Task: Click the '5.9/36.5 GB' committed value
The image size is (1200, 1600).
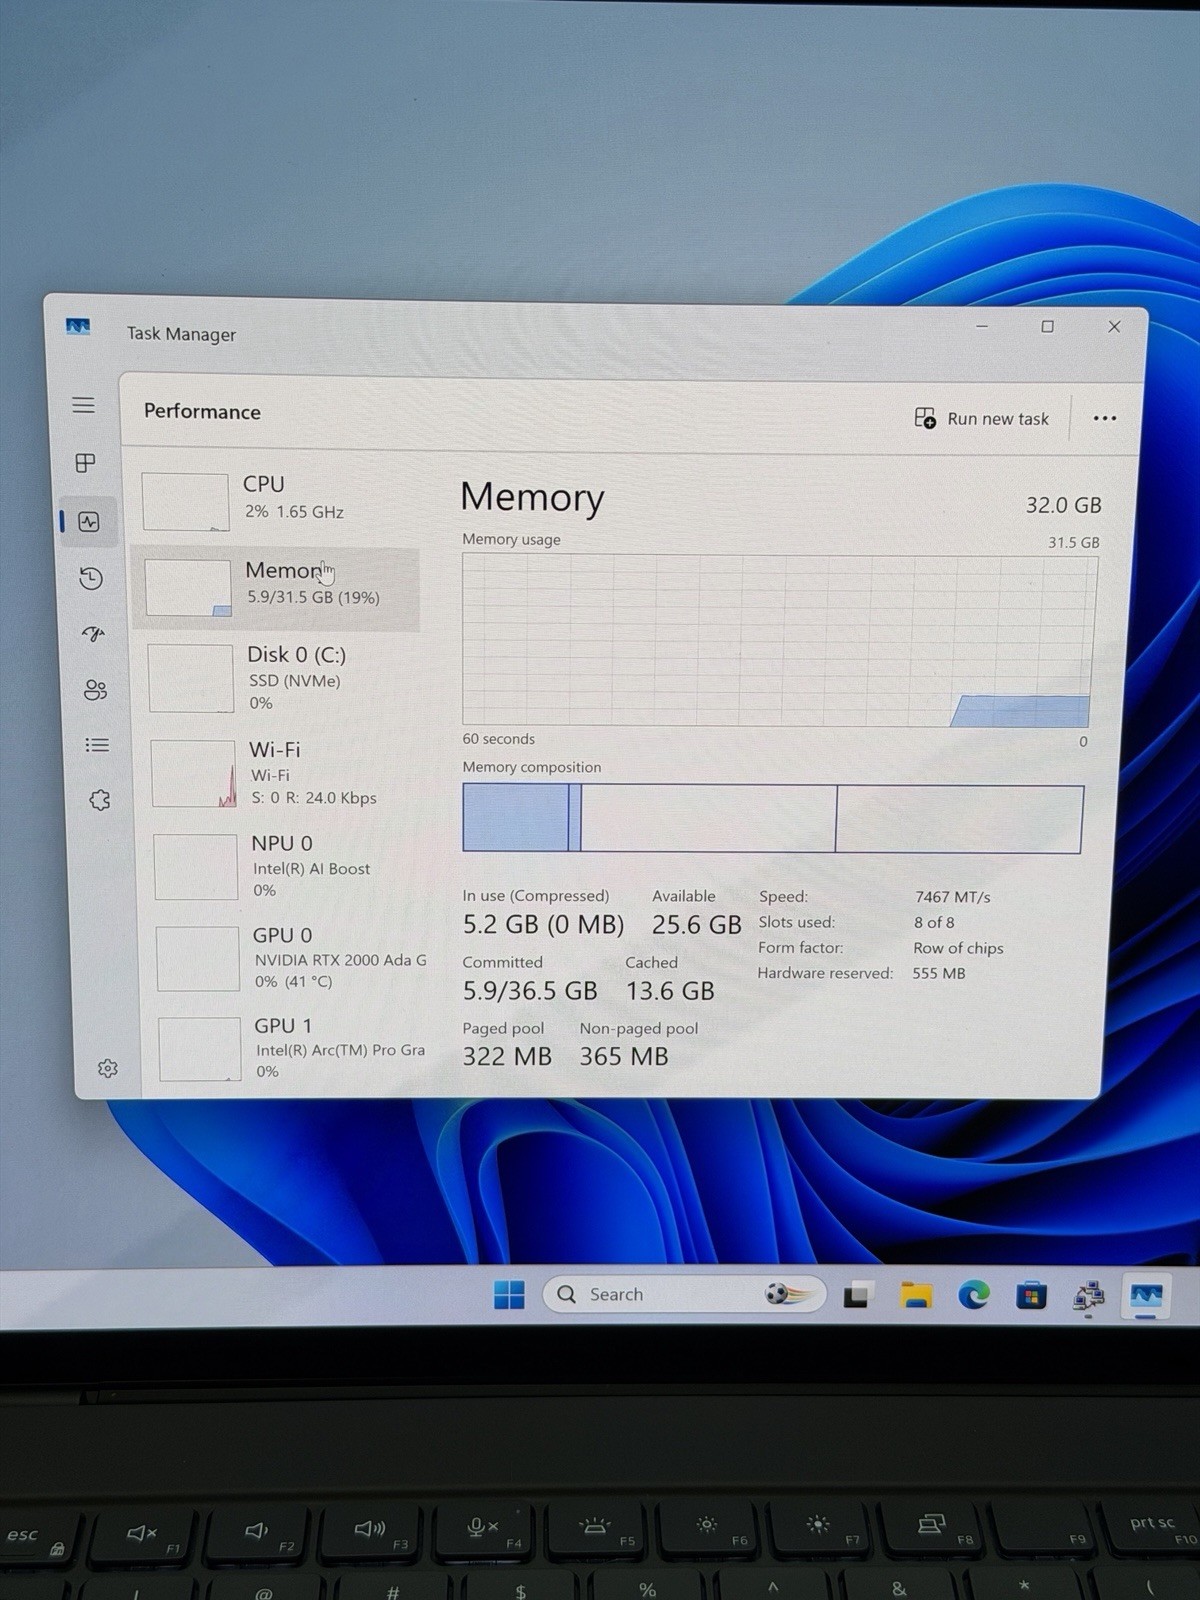Action: click(530, 991)
